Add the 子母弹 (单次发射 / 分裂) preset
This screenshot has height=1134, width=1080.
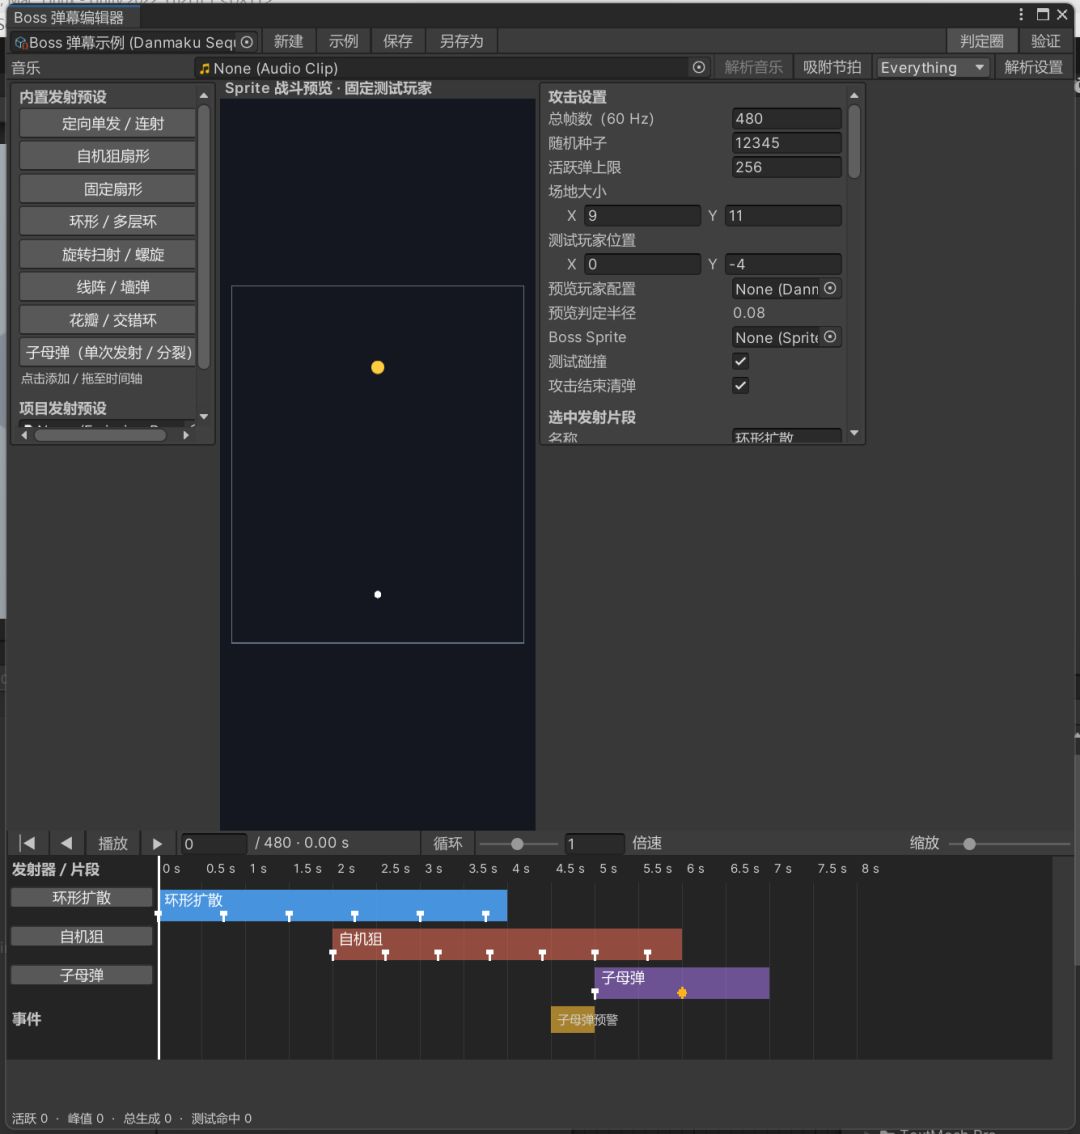click(107, 353)
